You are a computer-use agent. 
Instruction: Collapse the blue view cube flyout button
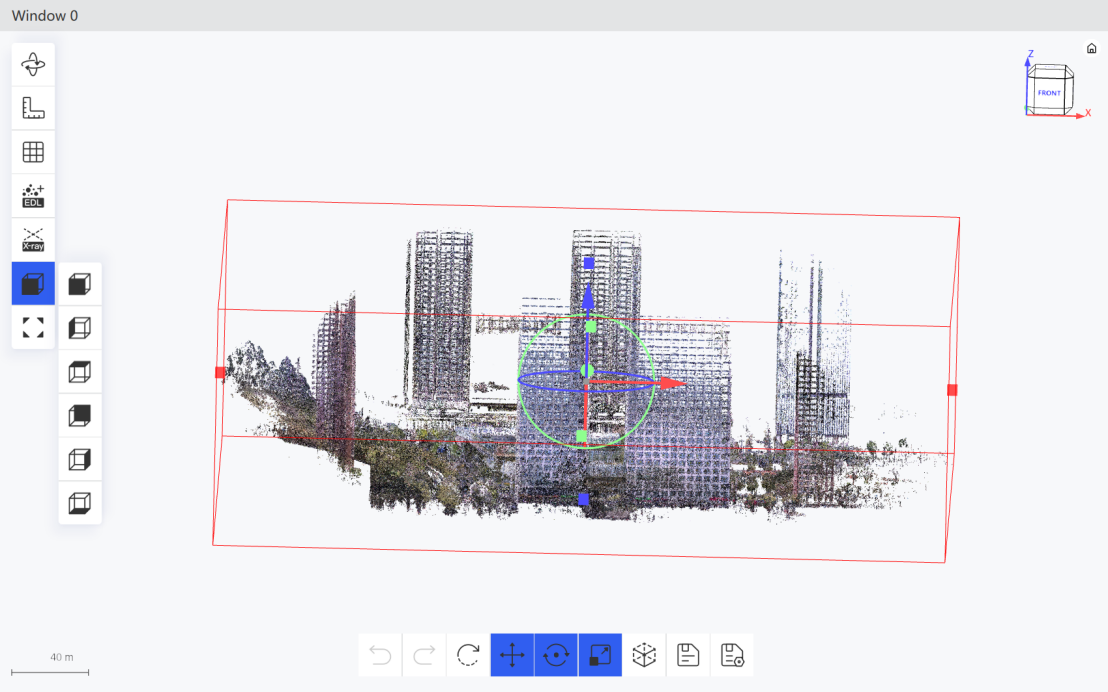click(33, 283)
